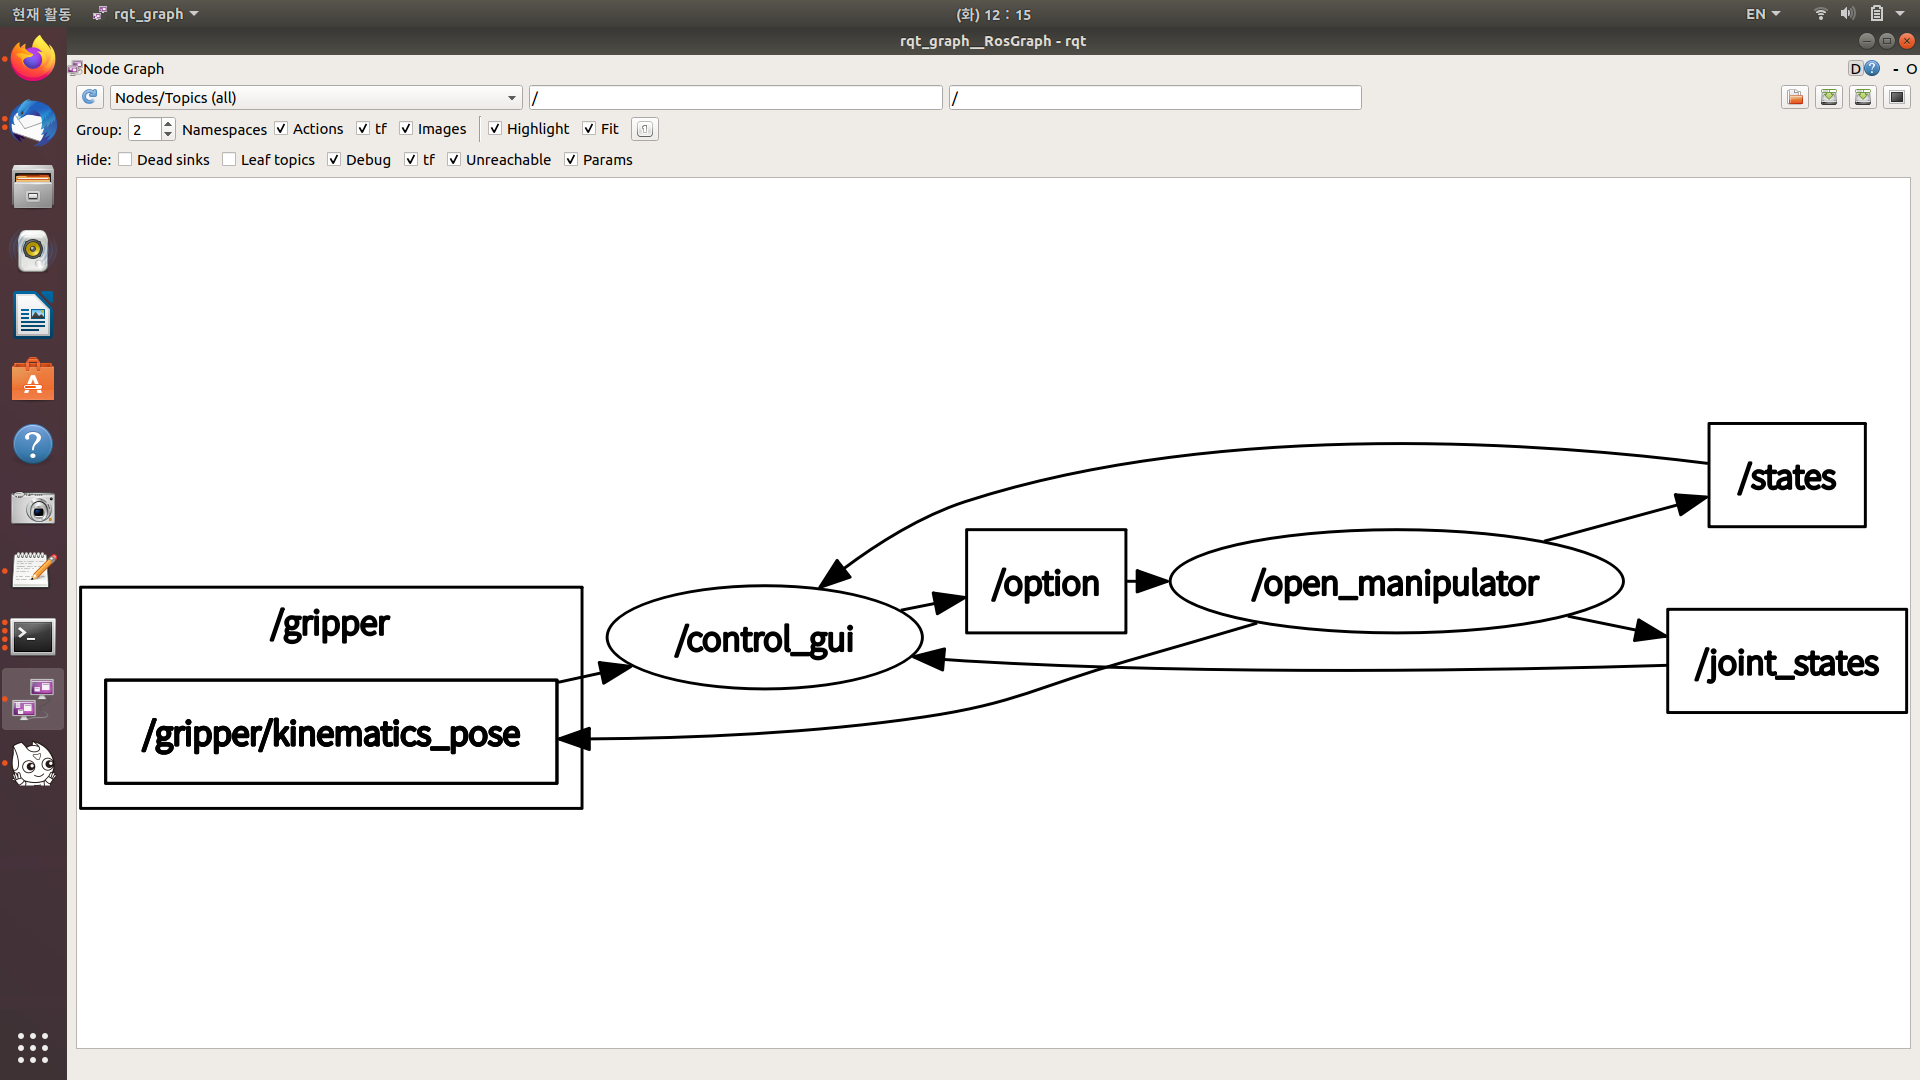The width and height of the screenshot is (1920, 1080).
Task: Open the blue help question mark icon
Action: 1872,68
